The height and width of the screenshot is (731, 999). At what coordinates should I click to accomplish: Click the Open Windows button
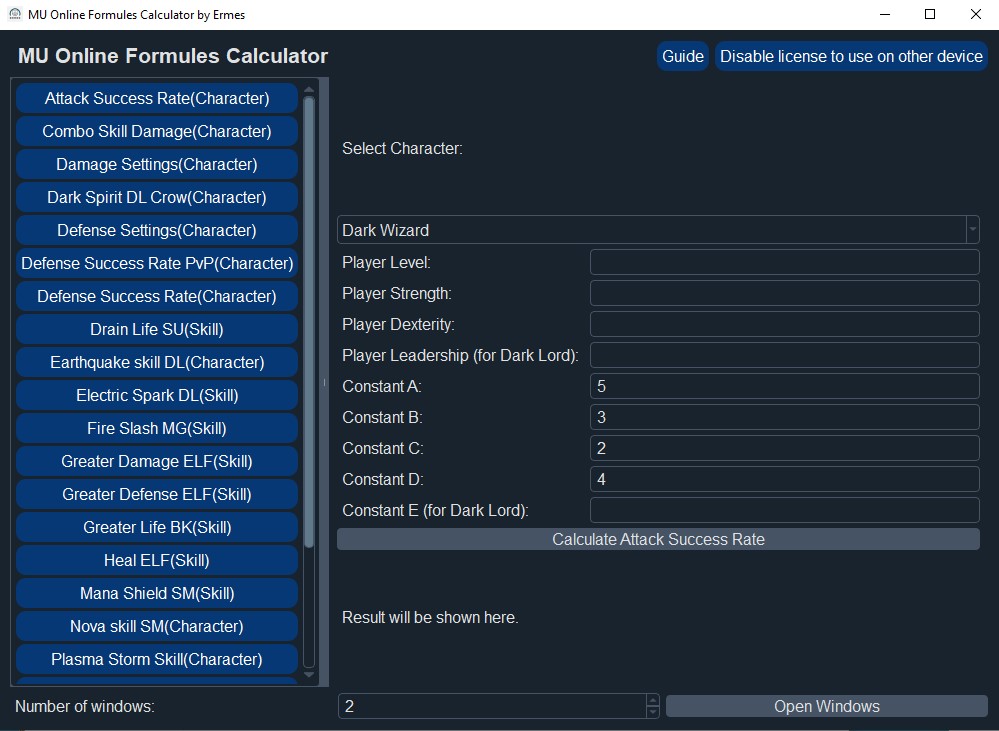826,706
